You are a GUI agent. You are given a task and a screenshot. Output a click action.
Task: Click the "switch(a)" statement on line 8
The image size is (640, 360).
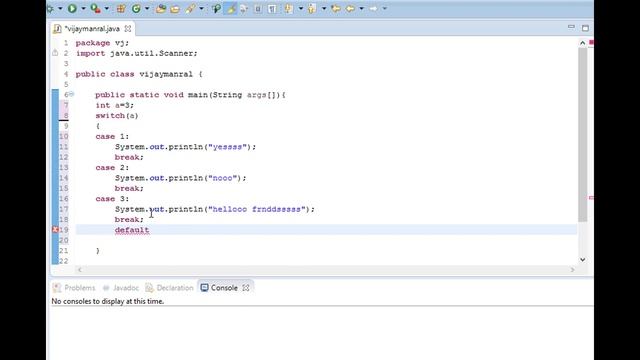[117, 116]
